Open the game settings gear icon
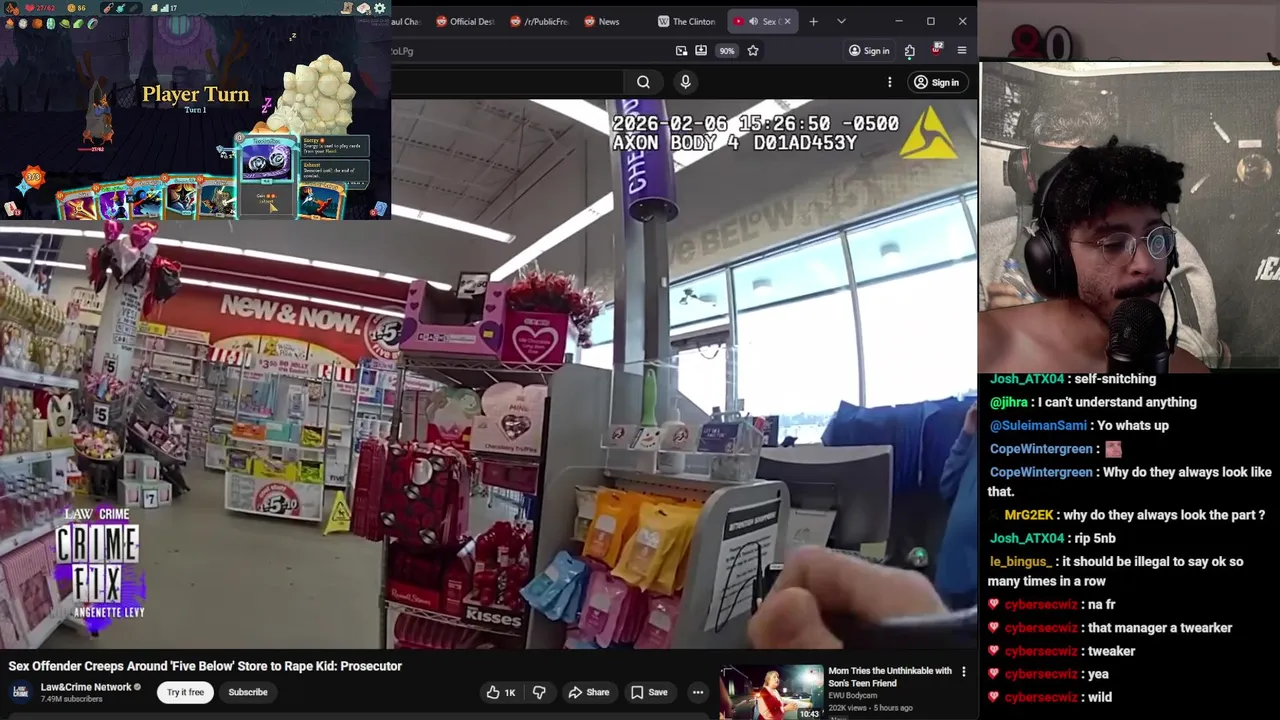The width and height of the screenshot is (1280, 720). point(379,8)
